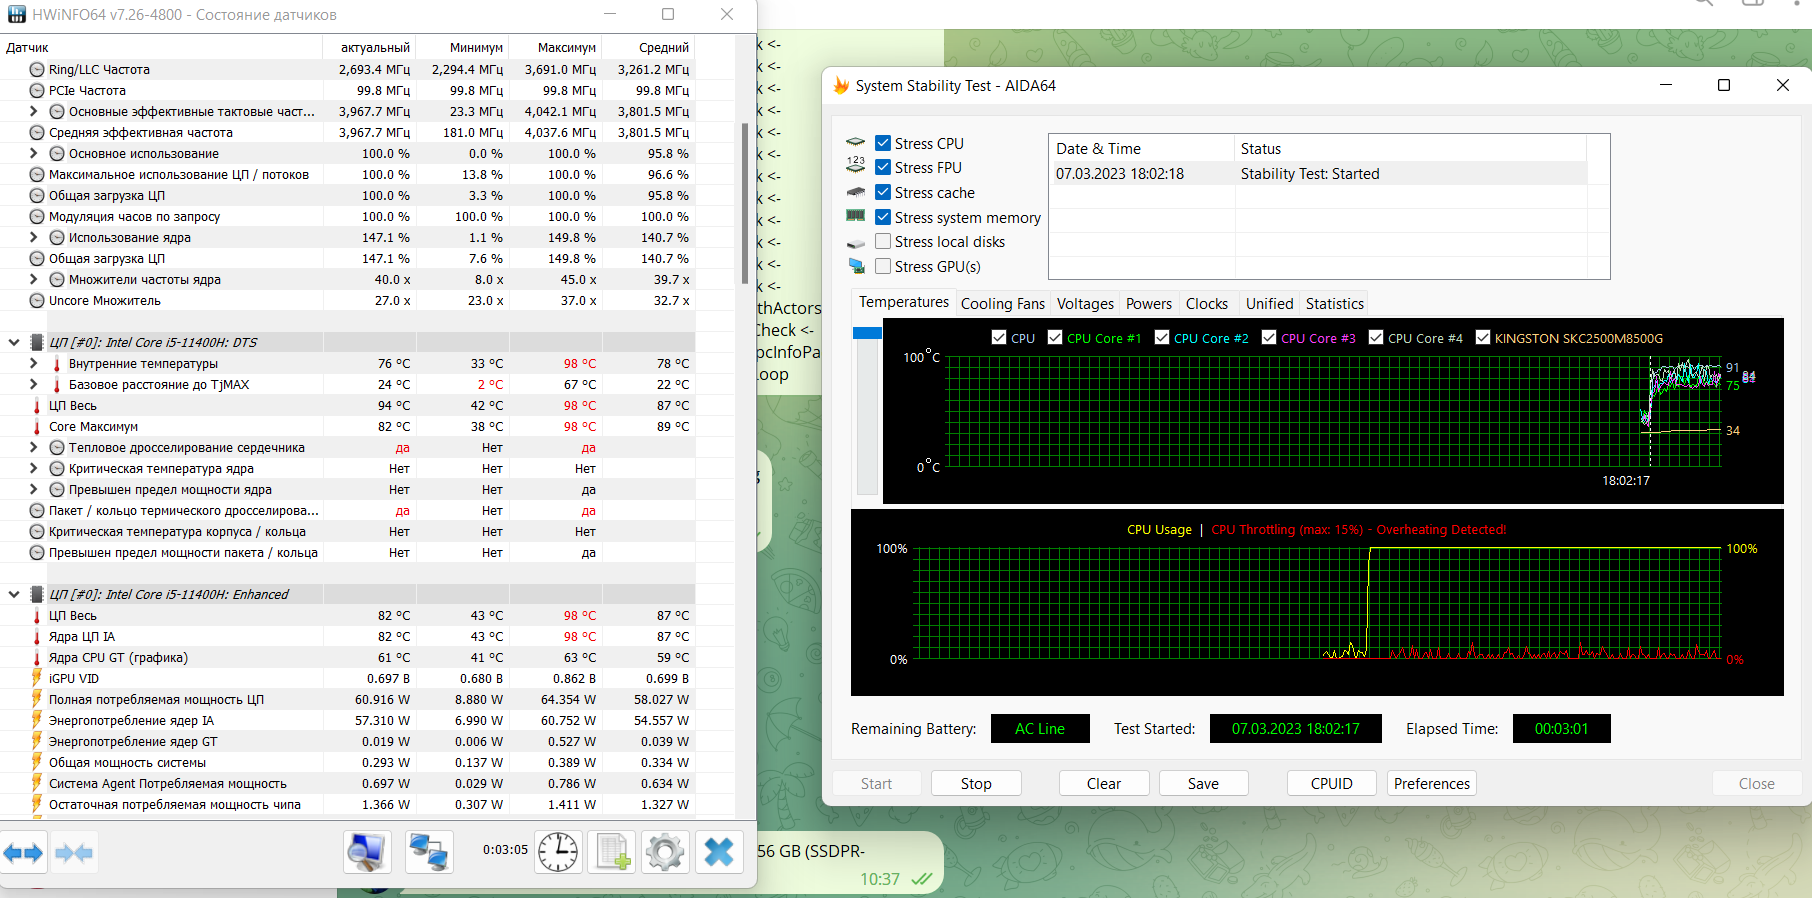Open CPUID from AIDA64 window

tap(1331, 783)
